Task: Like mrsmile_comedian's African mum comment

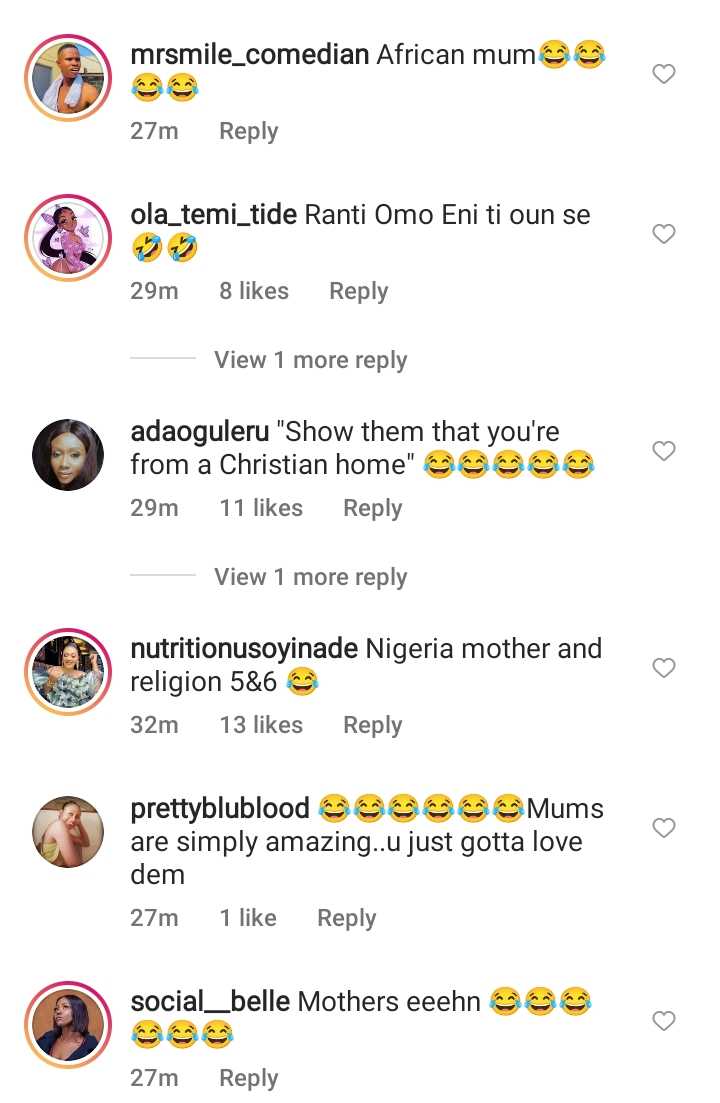Action: (664, 74)
